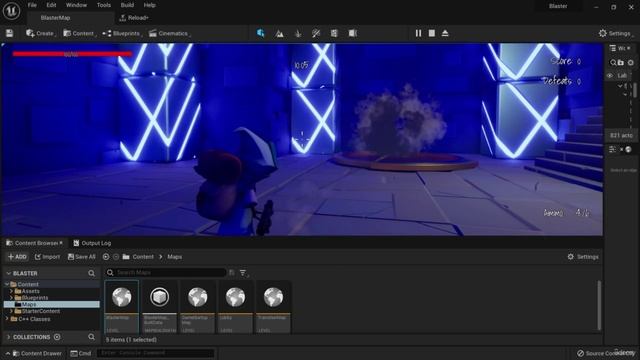Open the File menu
Viewport: 640px width, 360px height.
[32, 5]
